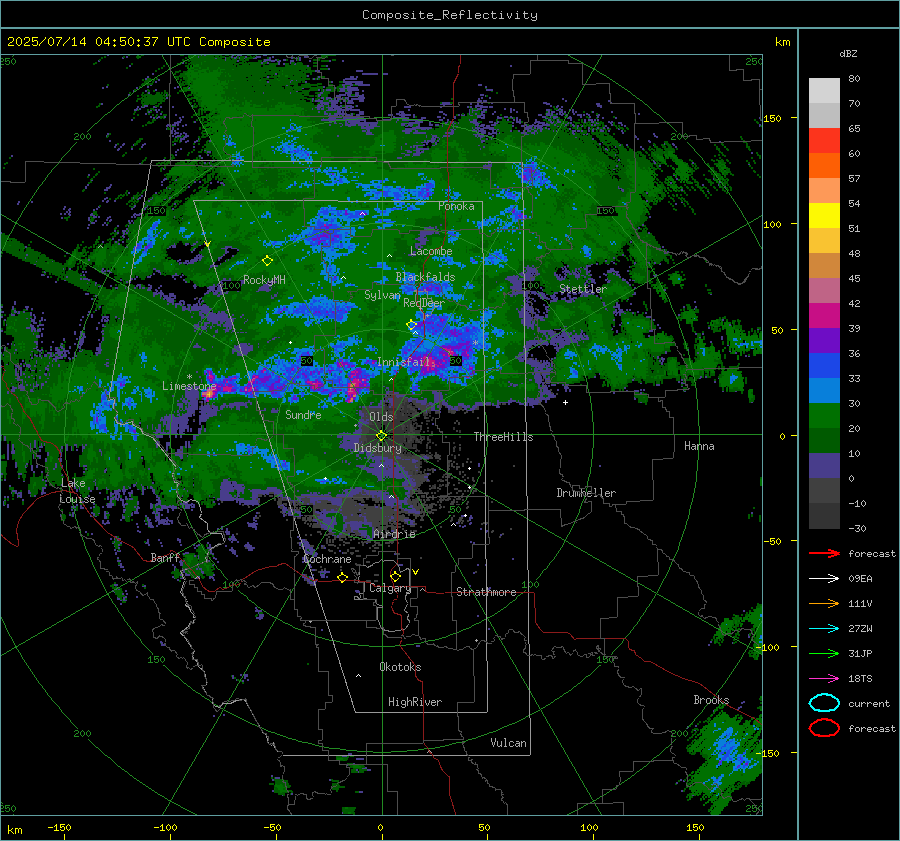Click the green 31JP arrow legend icon
This screenshot has width=900, height=841.
click(824, 653)
